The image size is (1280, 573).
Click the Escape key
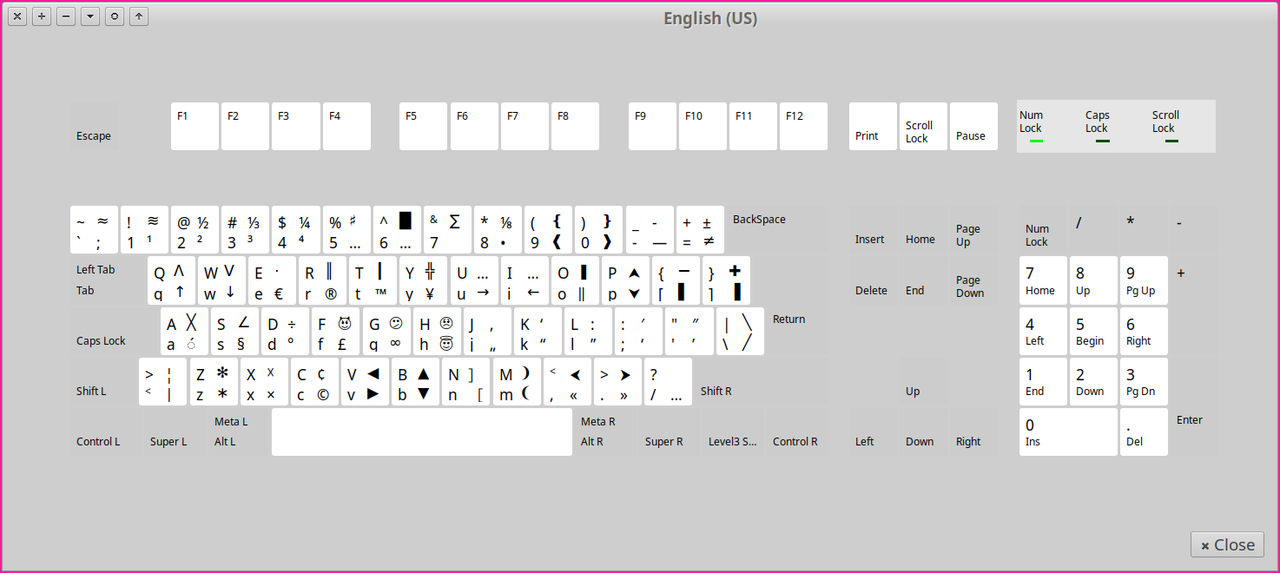pos(94,127)
